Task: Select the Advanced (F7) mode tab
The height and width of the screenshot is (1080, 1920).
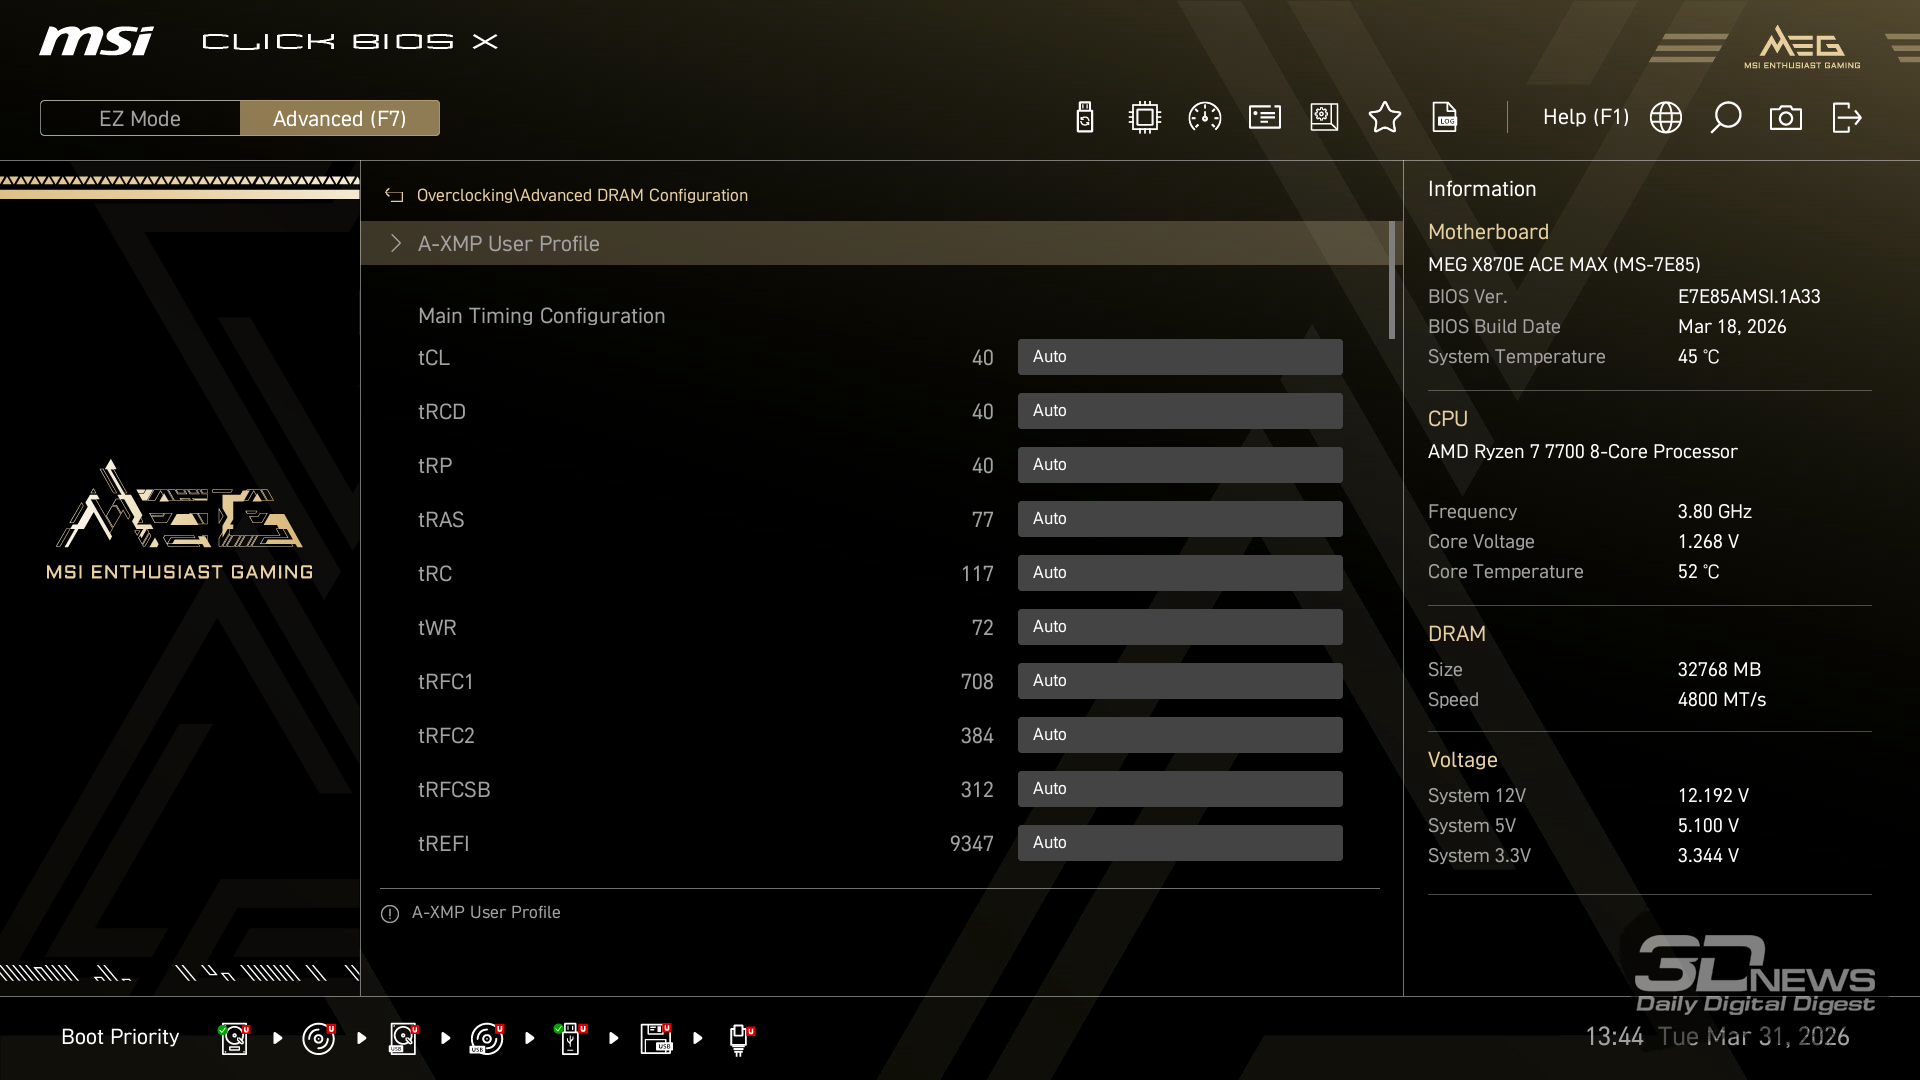Action: pyautogui.click(x=340, y=118)
